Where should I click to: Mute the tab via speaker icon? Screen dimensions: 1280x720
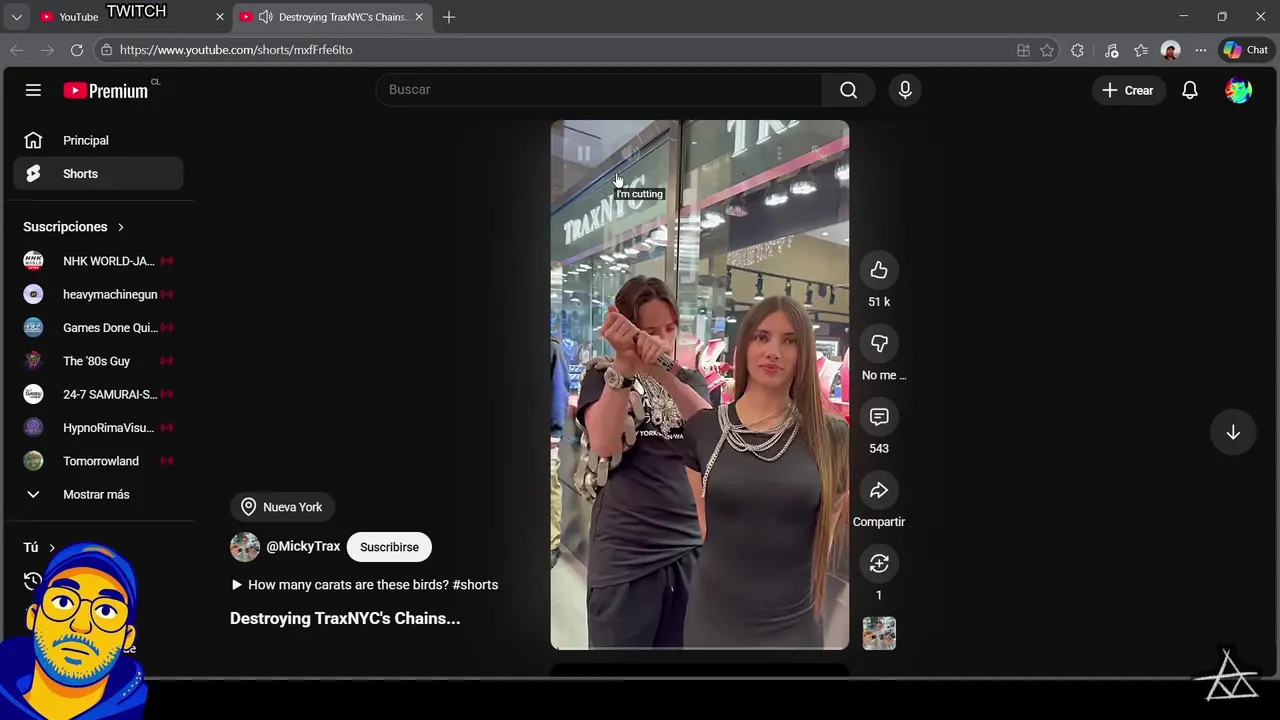pyautogui.click(x=265, y=17)
